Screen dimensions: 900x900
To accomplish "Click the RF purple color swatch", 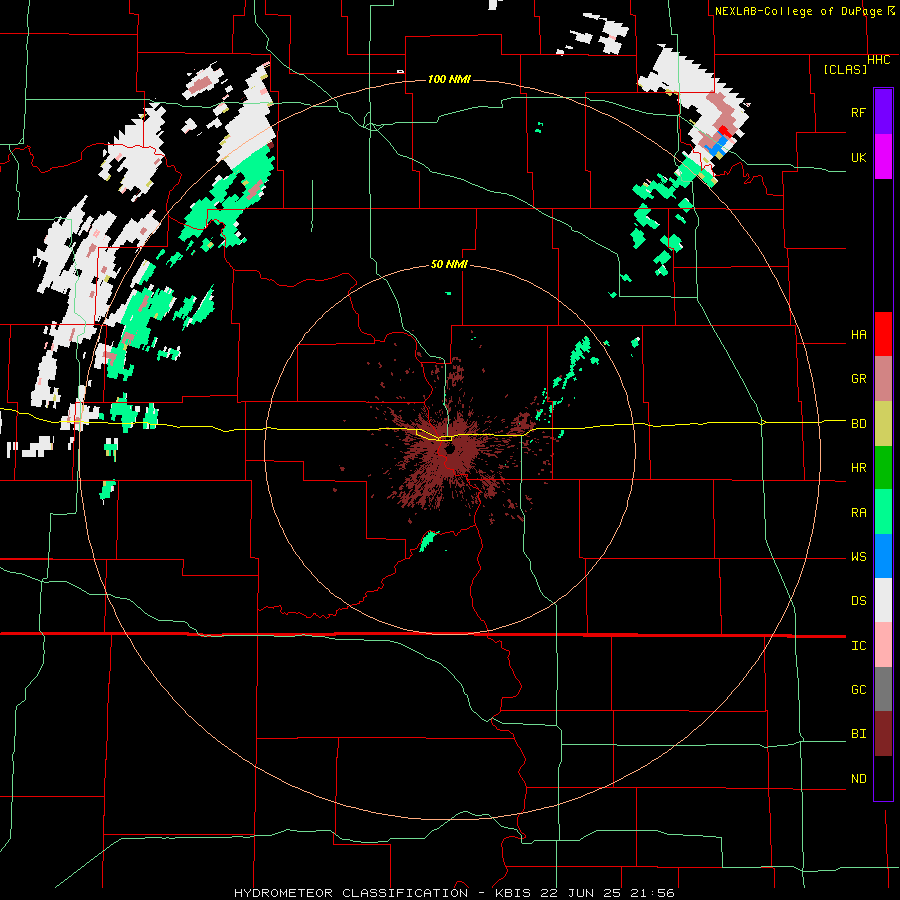I will point(883,112).
